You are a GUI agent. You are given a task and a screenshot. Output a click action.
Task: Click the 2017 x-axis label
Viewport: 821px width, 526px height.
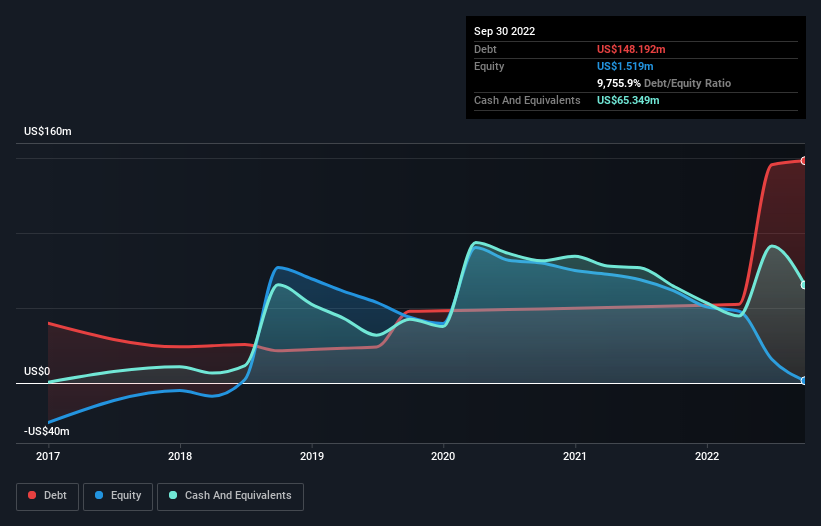coord(48,456)
